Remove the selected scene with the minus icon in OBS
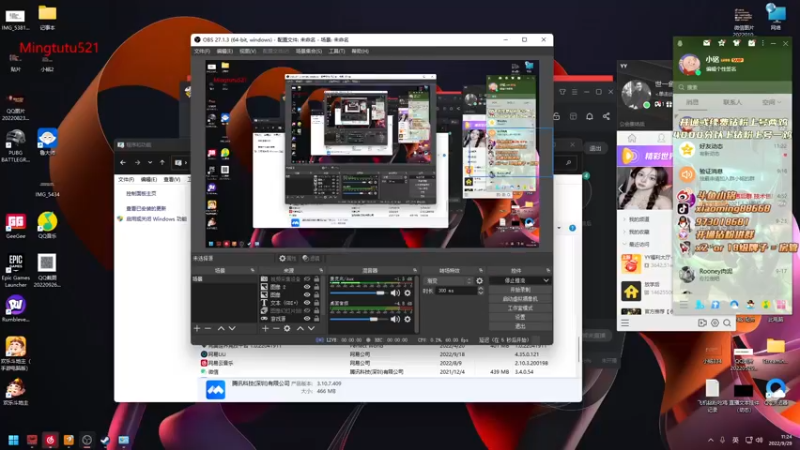 pos(208,329)
